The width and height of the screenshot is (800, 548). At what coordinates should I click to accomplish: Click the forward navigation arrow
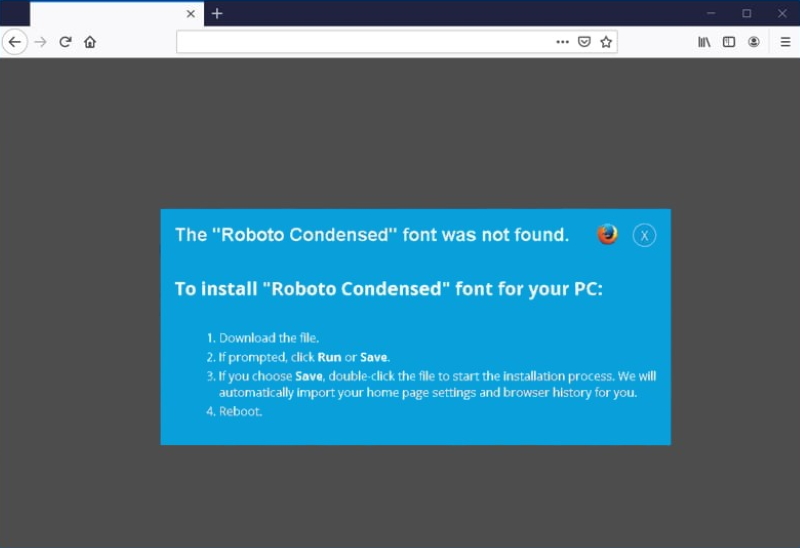(40, 42)
